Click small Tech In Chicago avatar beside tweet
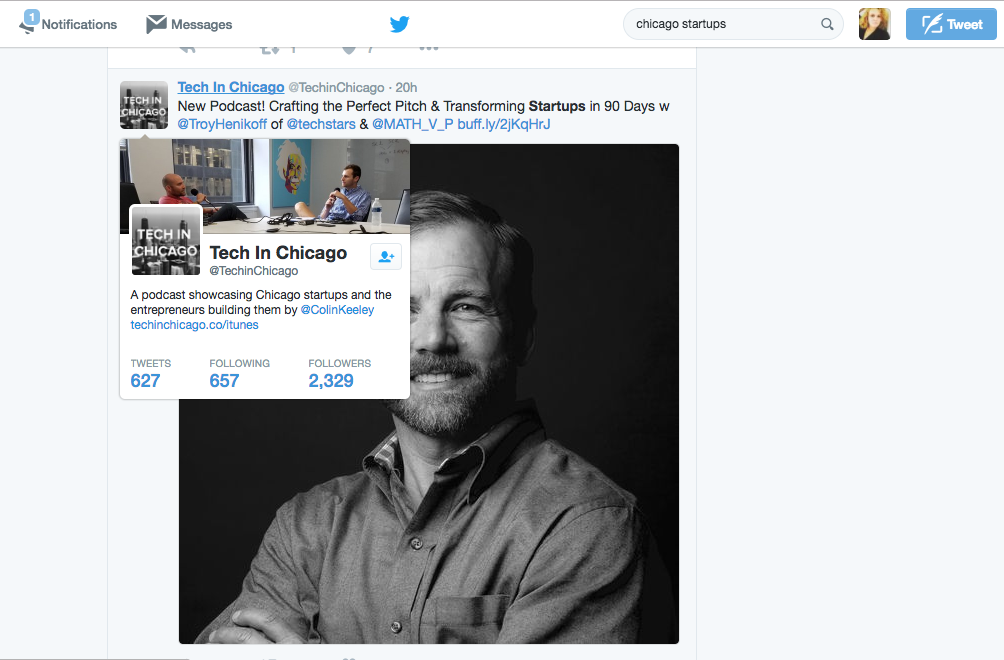 click(x=144, y=105)
